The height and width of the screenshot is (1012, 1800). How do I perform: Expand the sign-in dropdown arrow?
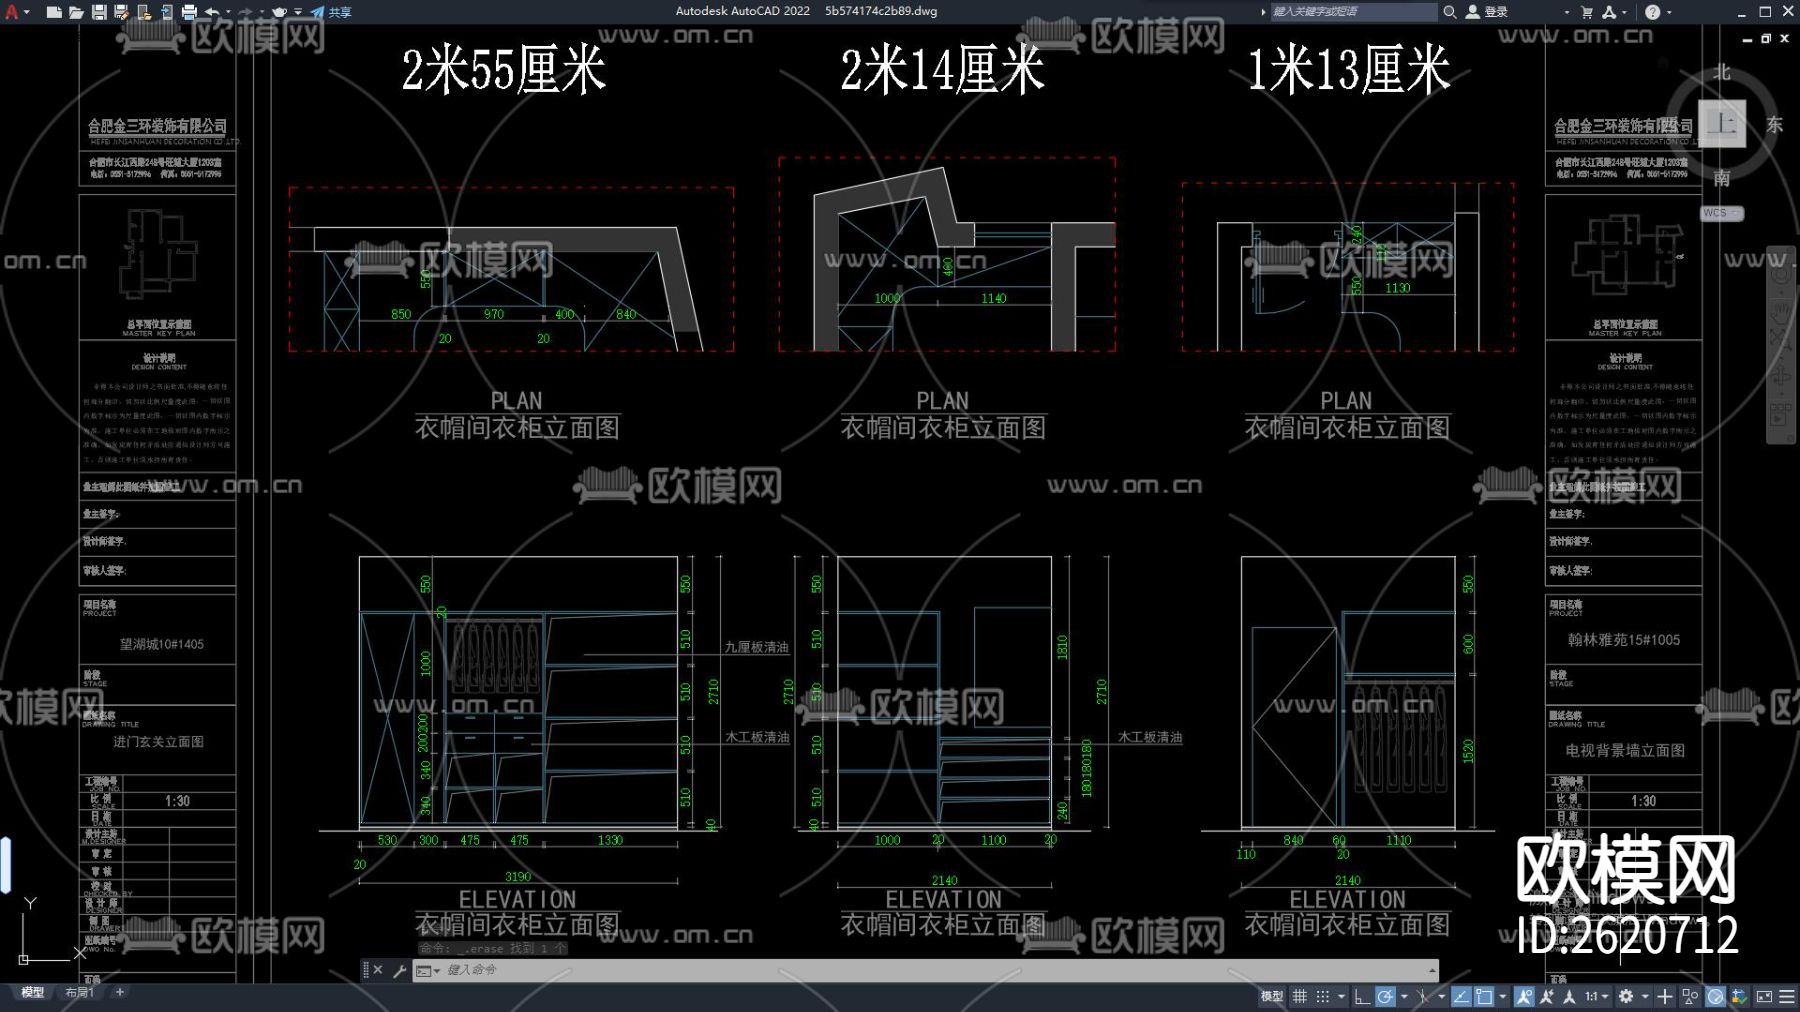[1566, 12]
